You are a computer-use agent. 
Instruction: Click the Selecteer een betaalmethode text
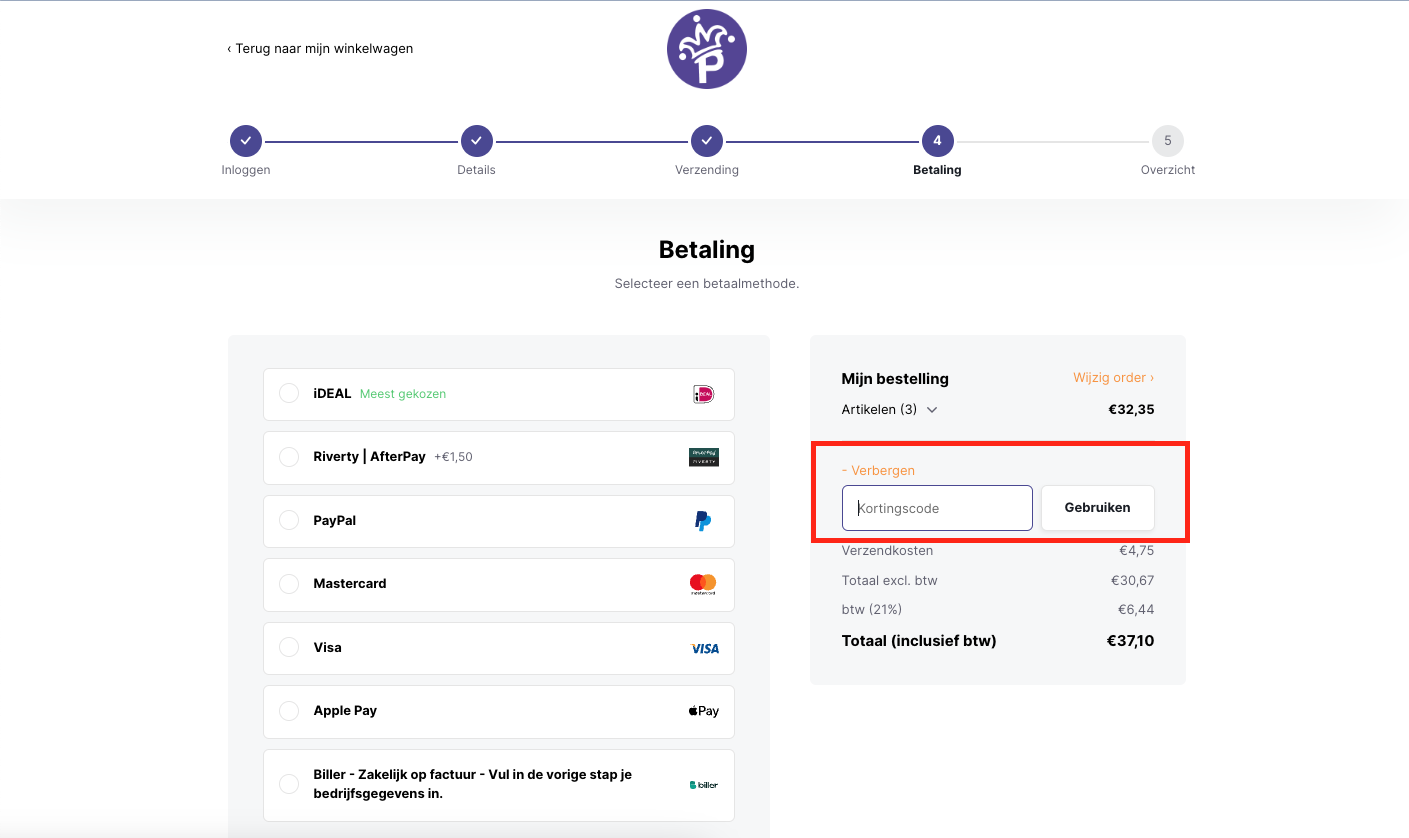[x=707, y=284]
